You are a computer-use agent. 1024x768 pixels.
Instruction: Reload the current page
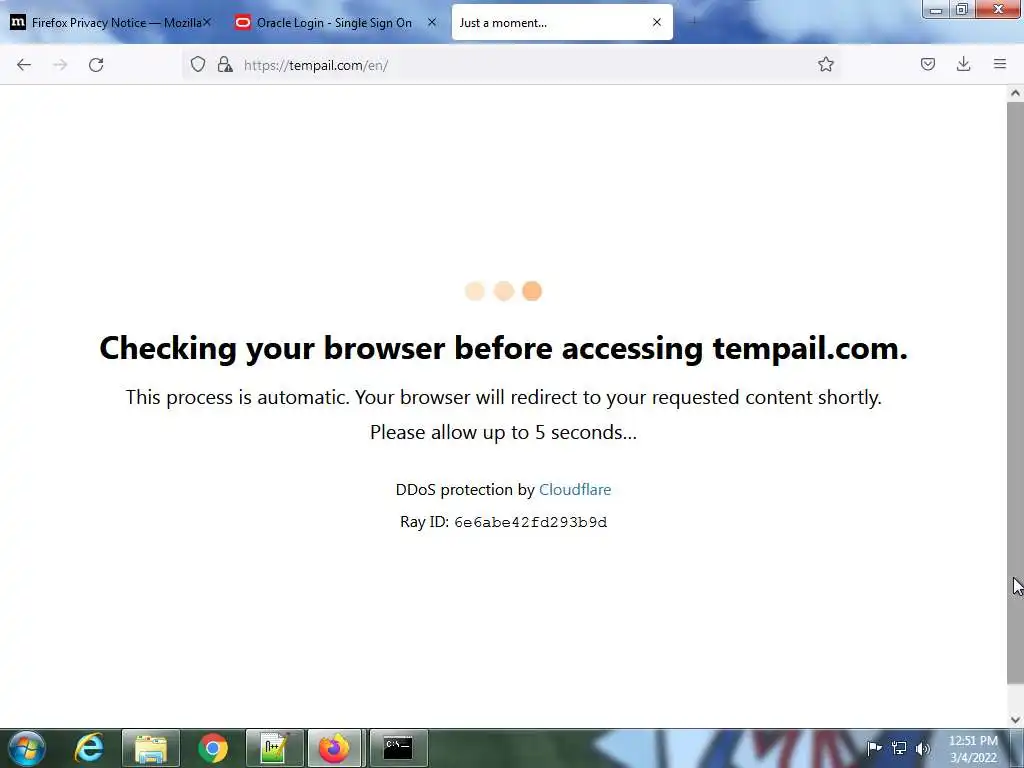(96, 65)
